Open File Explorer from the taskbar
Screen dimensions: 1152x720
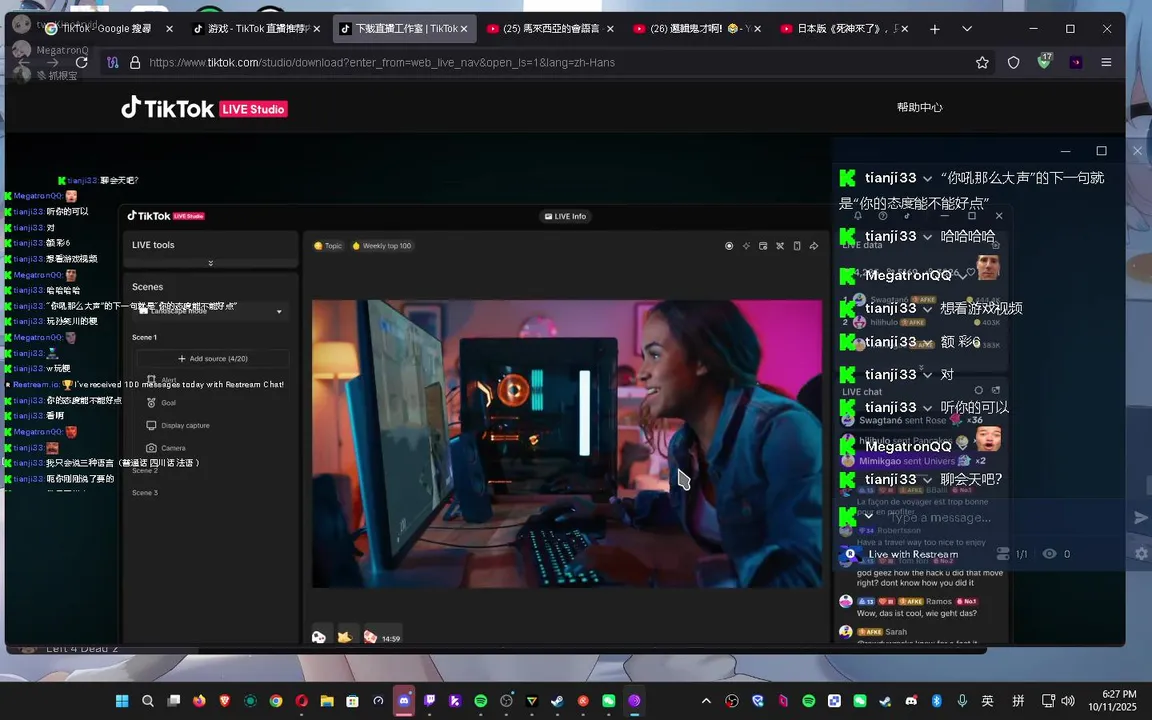(327, 701)
